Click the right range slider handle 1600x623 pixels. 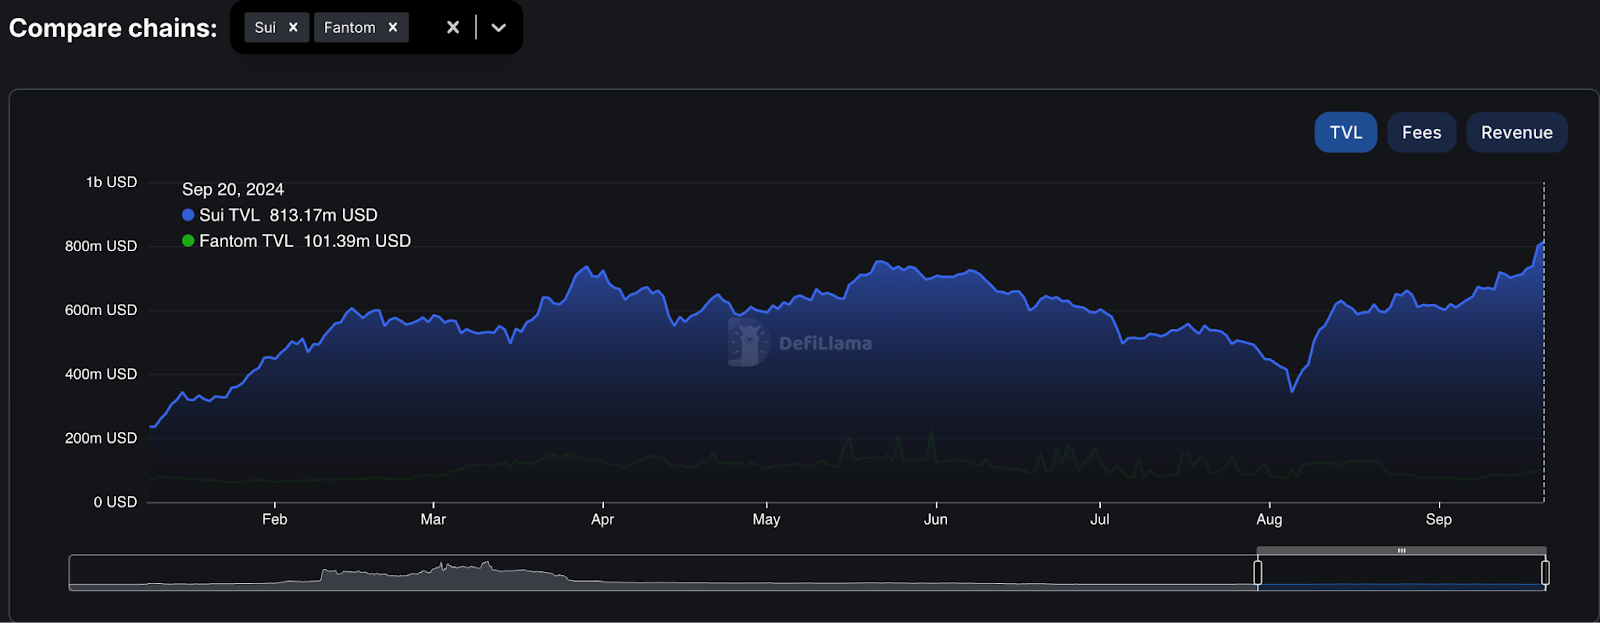[1545, 573]
